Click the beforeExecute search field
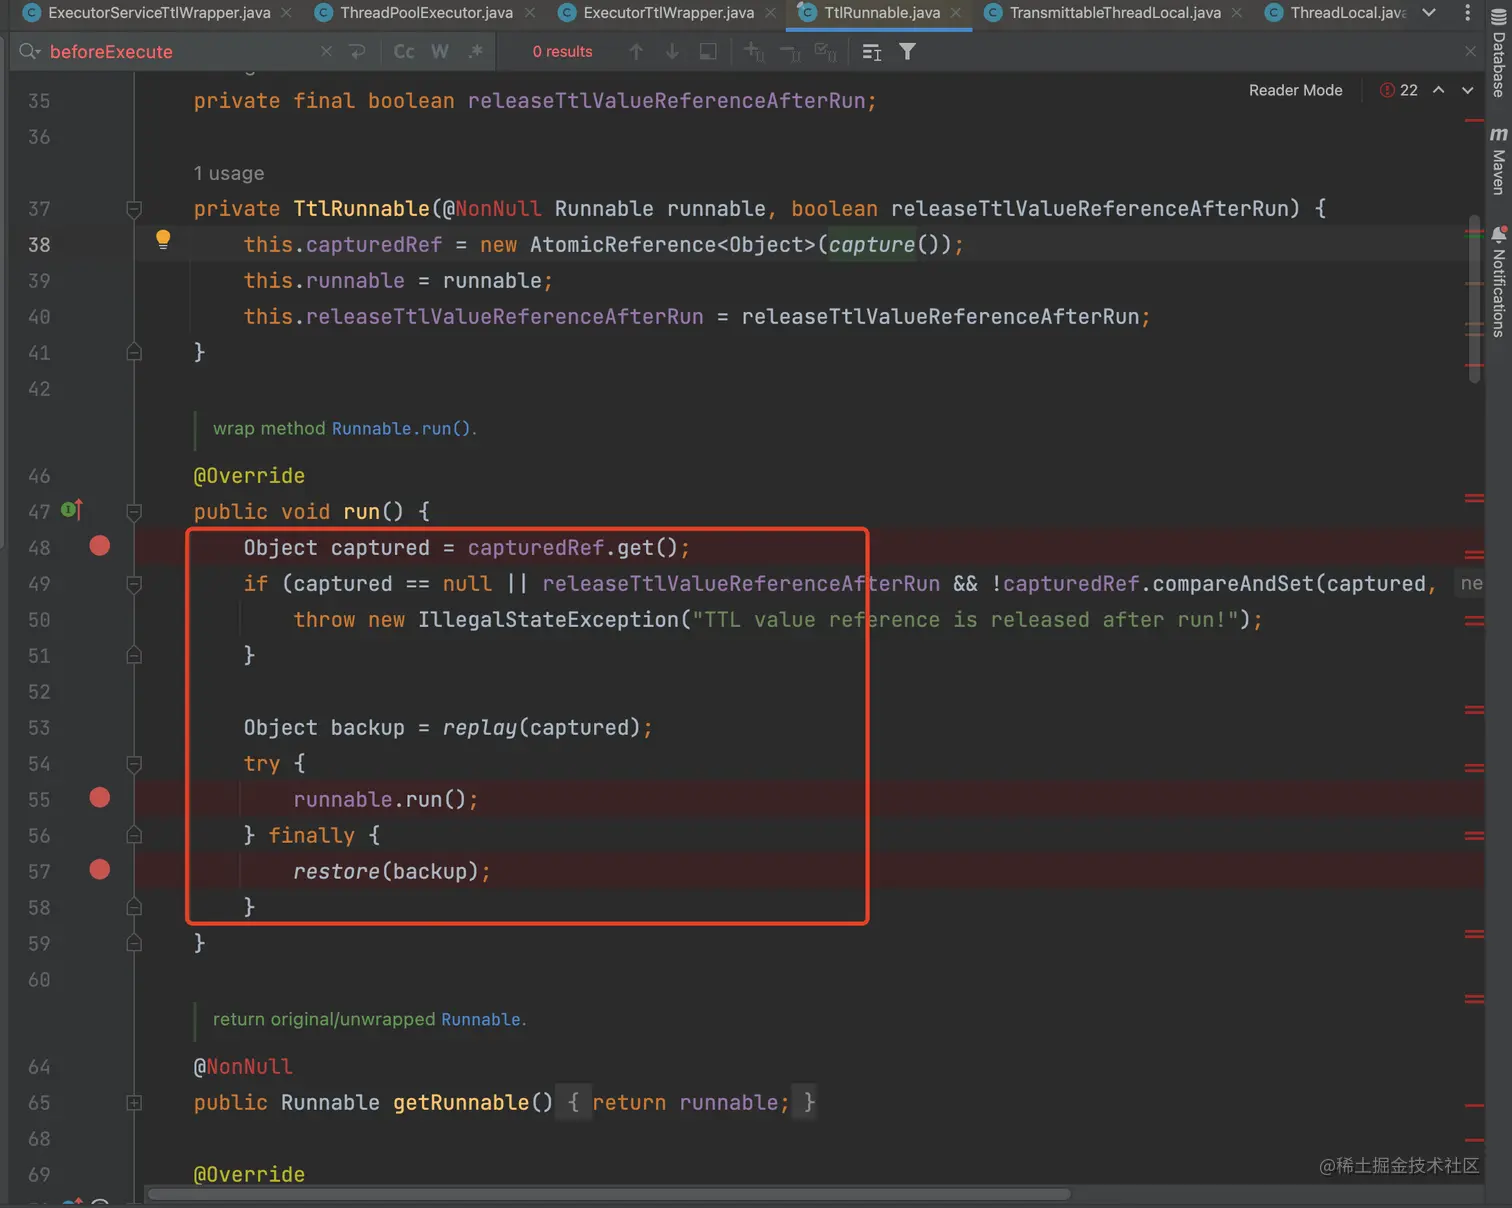Screen dimensions: 1512x1208 tap(180, 52)
